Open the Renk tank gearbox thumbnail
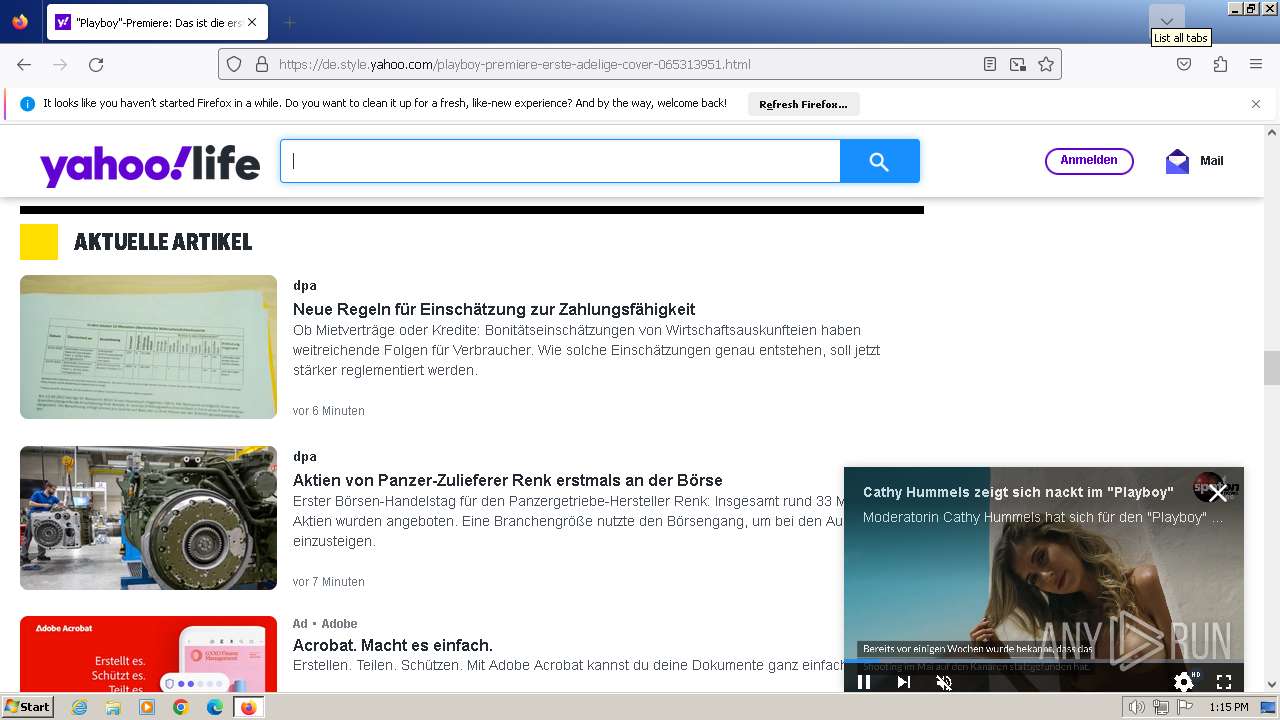This screenshot has width=1280, height=720. (148, 518)
